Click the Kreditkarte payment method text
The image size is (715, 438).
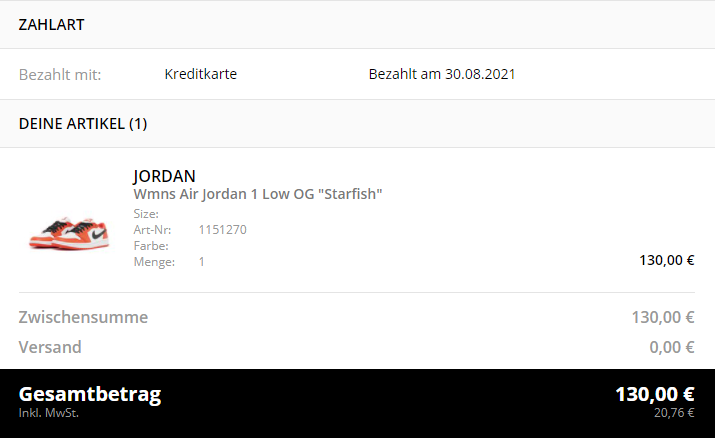click(x=201, y=74)
